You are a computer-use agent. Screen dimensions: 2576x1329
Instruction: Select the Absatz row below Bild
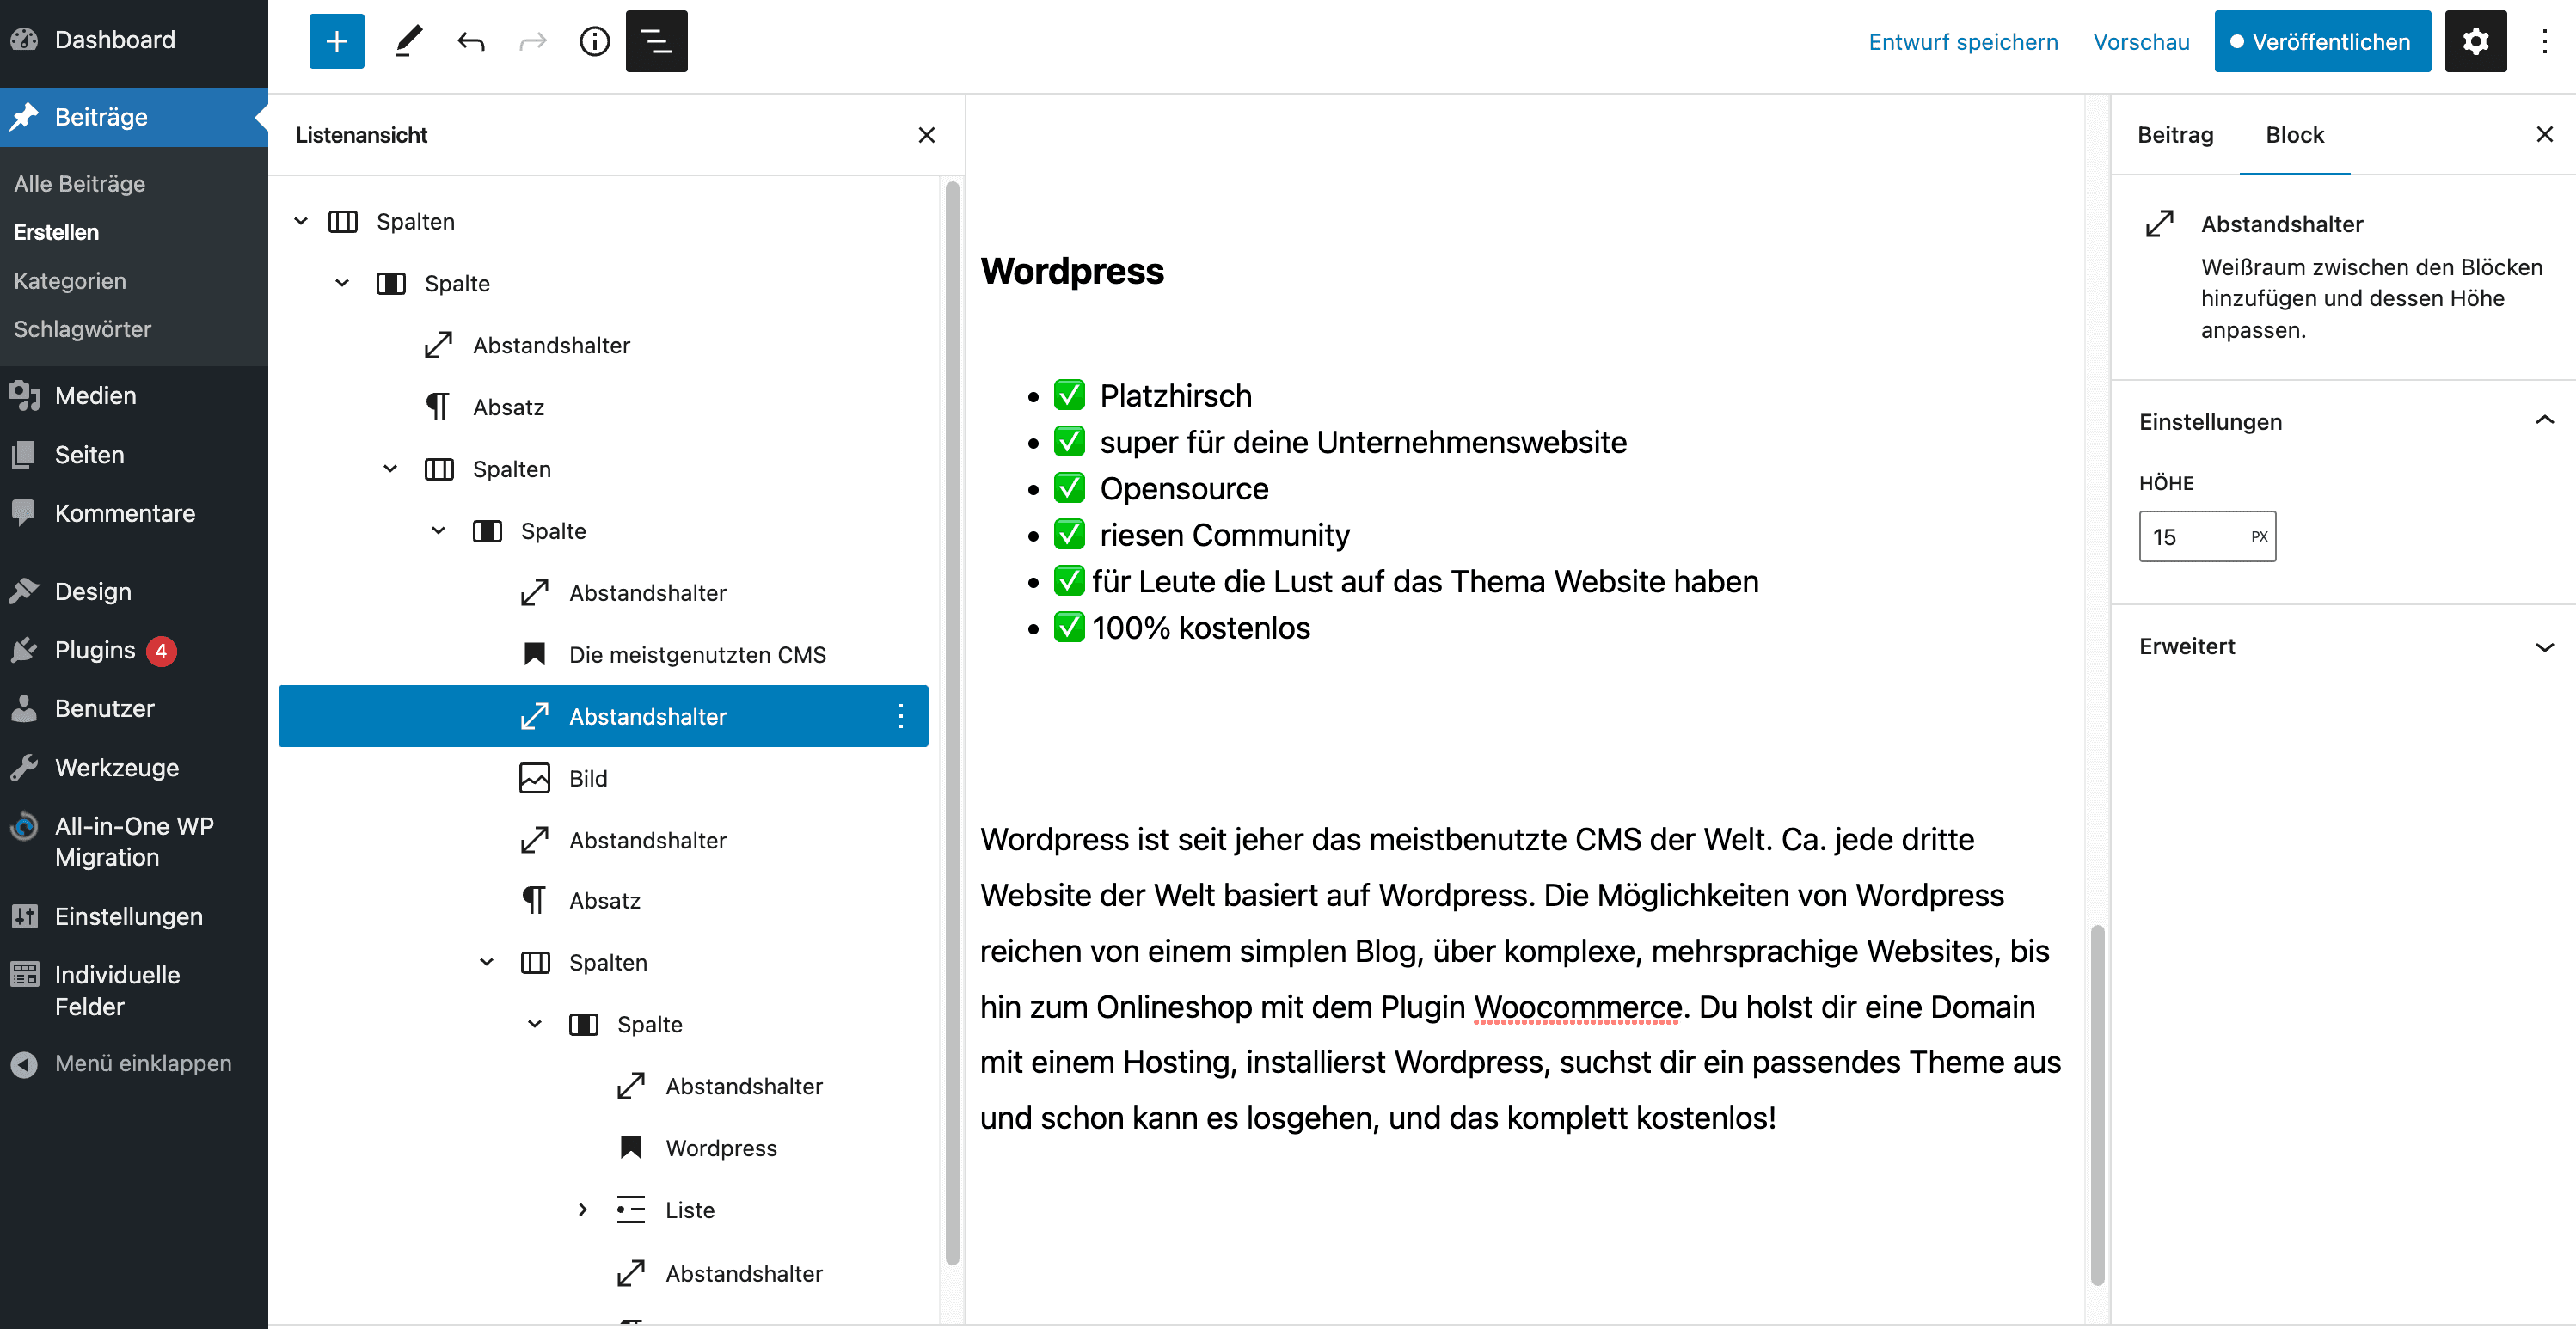(x=603, y=900)
